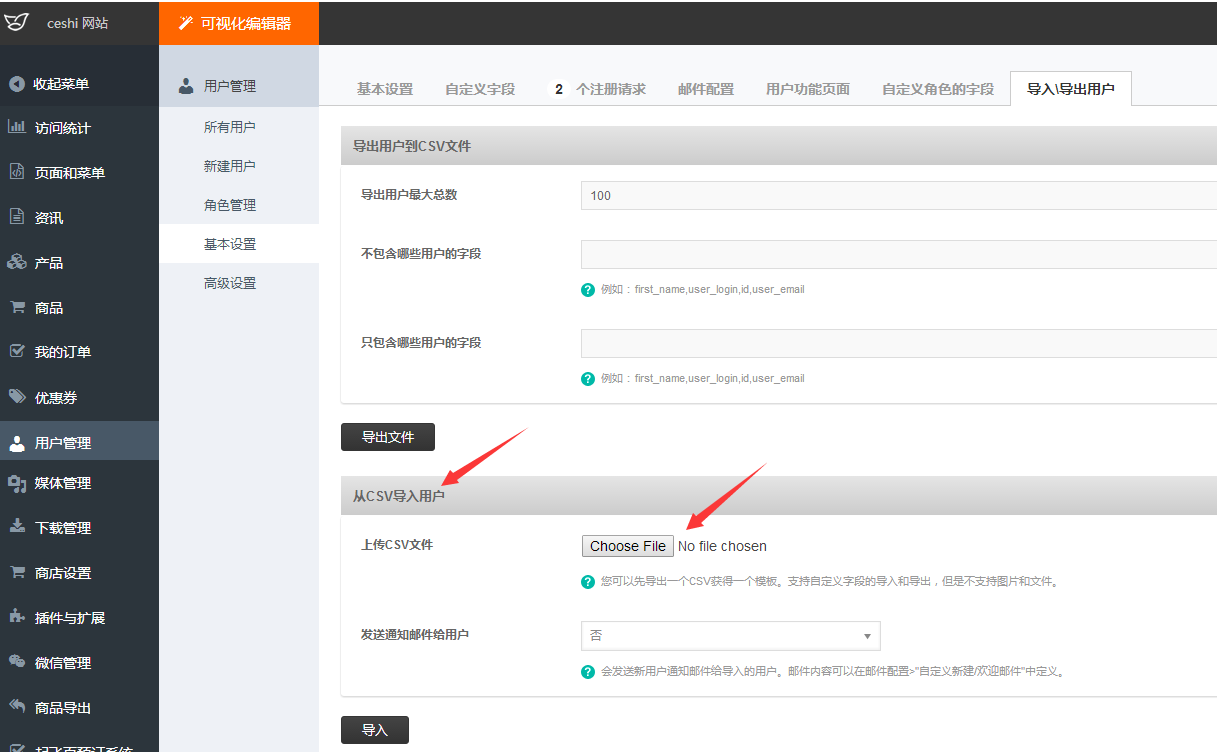Select 角色管理 in the user submenu
1217x752 pixels.
click(230, 205)
